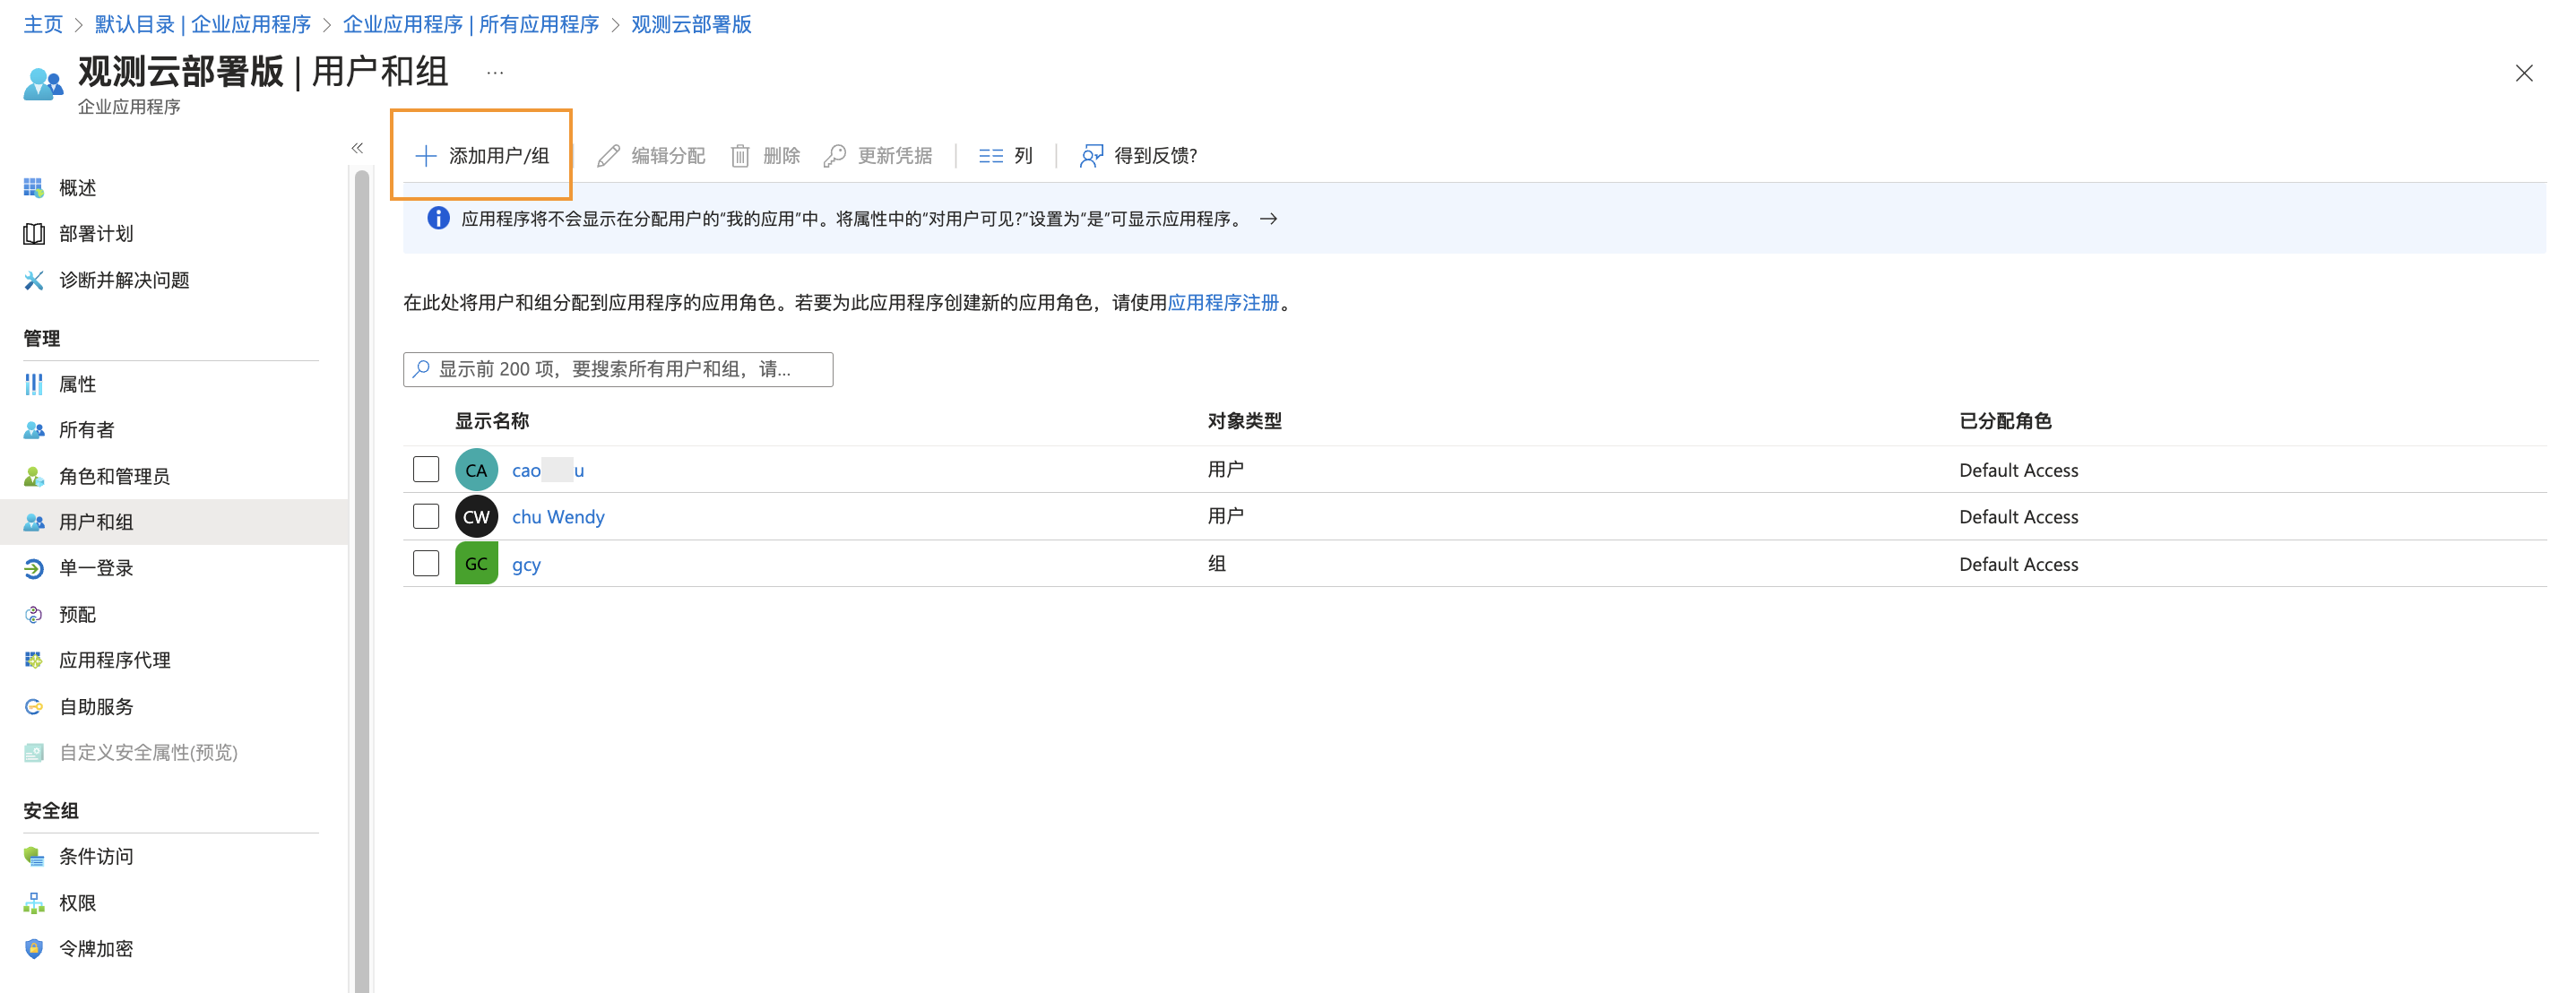Focus the users and groups search field
The width and height of the screenshot is (2576, 993).
click(x=618, y=369)
